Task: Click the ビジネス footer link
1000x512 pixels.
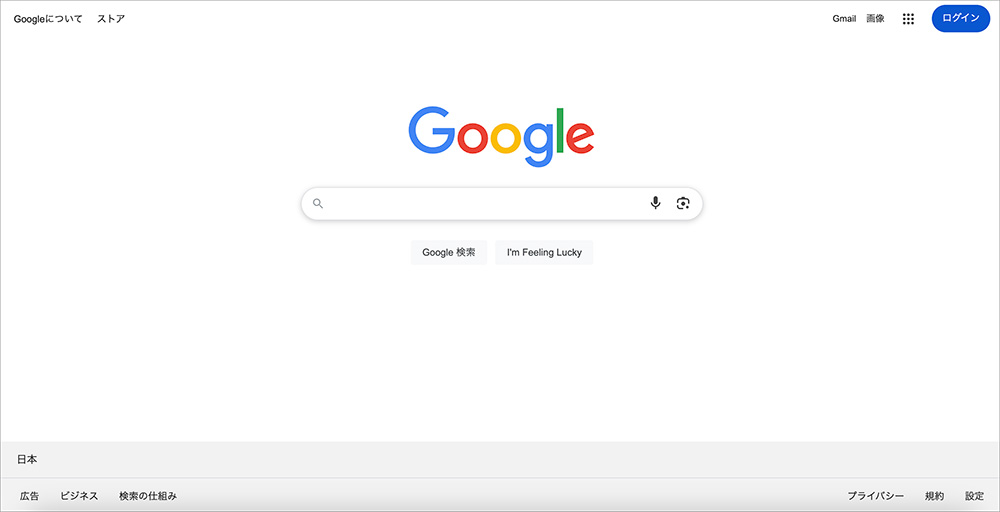Action: coord(79,495)
